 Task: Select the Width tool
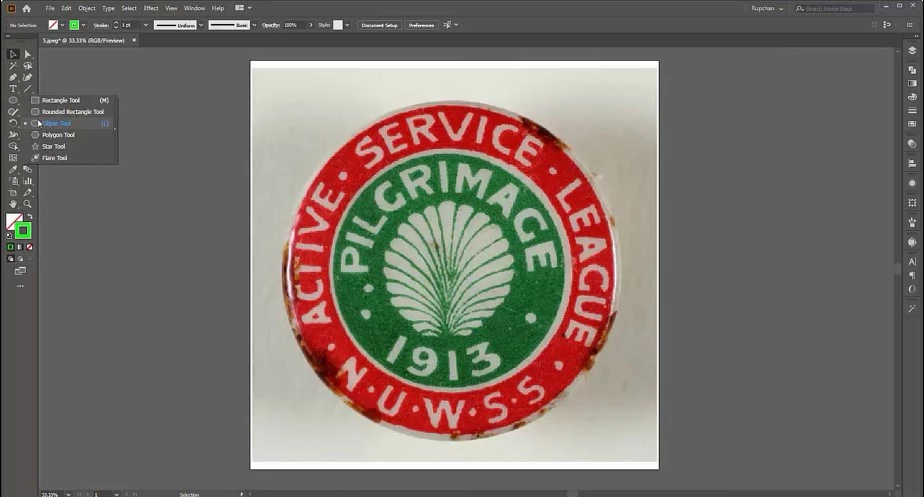(x=13, y=135)
